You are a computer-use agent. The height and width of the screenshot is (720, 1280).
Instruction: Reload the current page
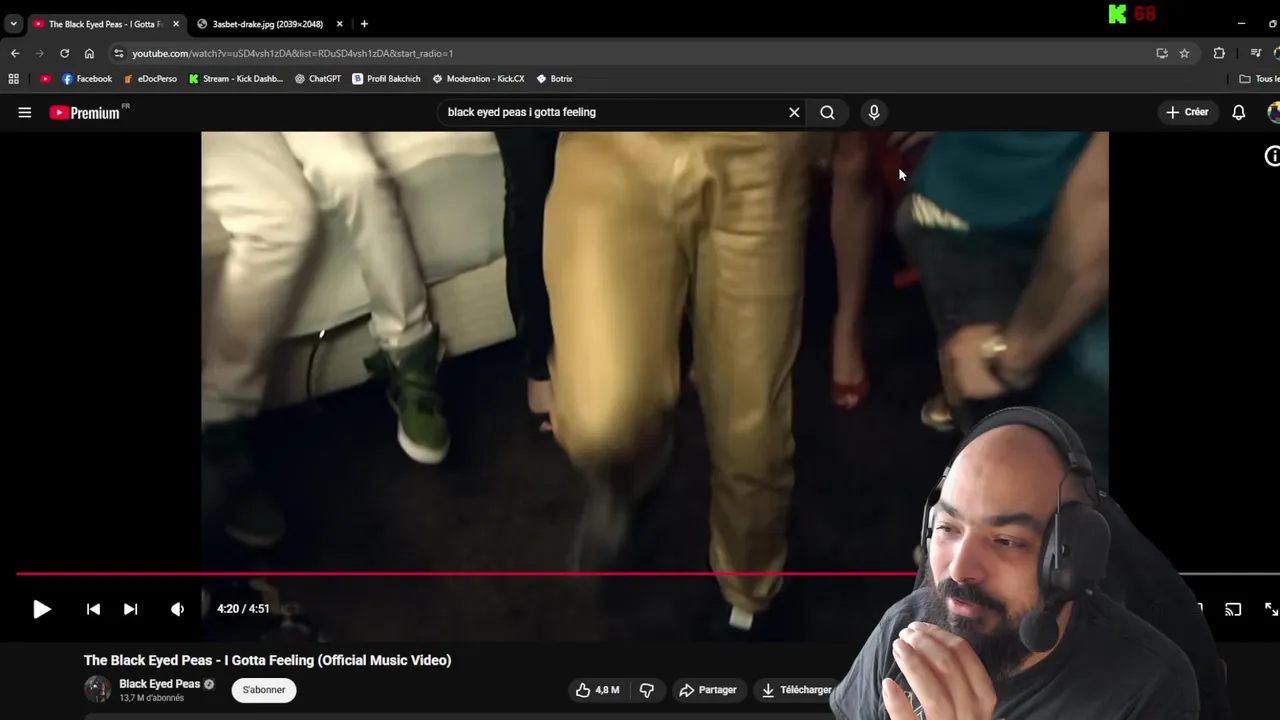coord(64,53)
